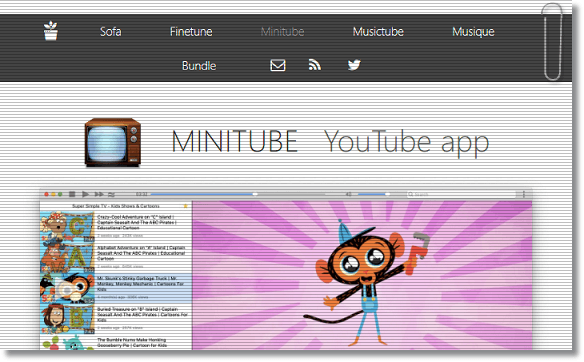584x362 pixels.
Task: Select the Buried Treasure on B Island video
Action: click(116, 319)
